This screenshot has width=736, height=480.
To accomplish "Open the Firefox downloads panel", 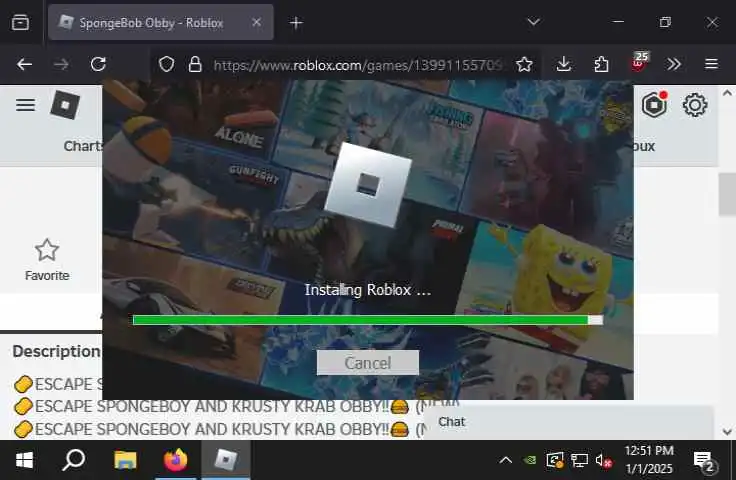I will tap(563, 64).
